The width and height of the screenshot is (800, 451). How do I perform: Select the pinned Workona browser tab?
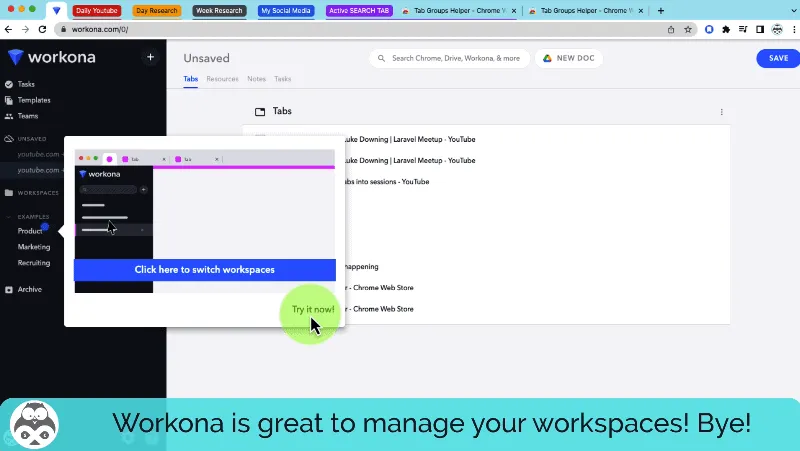point(56,10)
